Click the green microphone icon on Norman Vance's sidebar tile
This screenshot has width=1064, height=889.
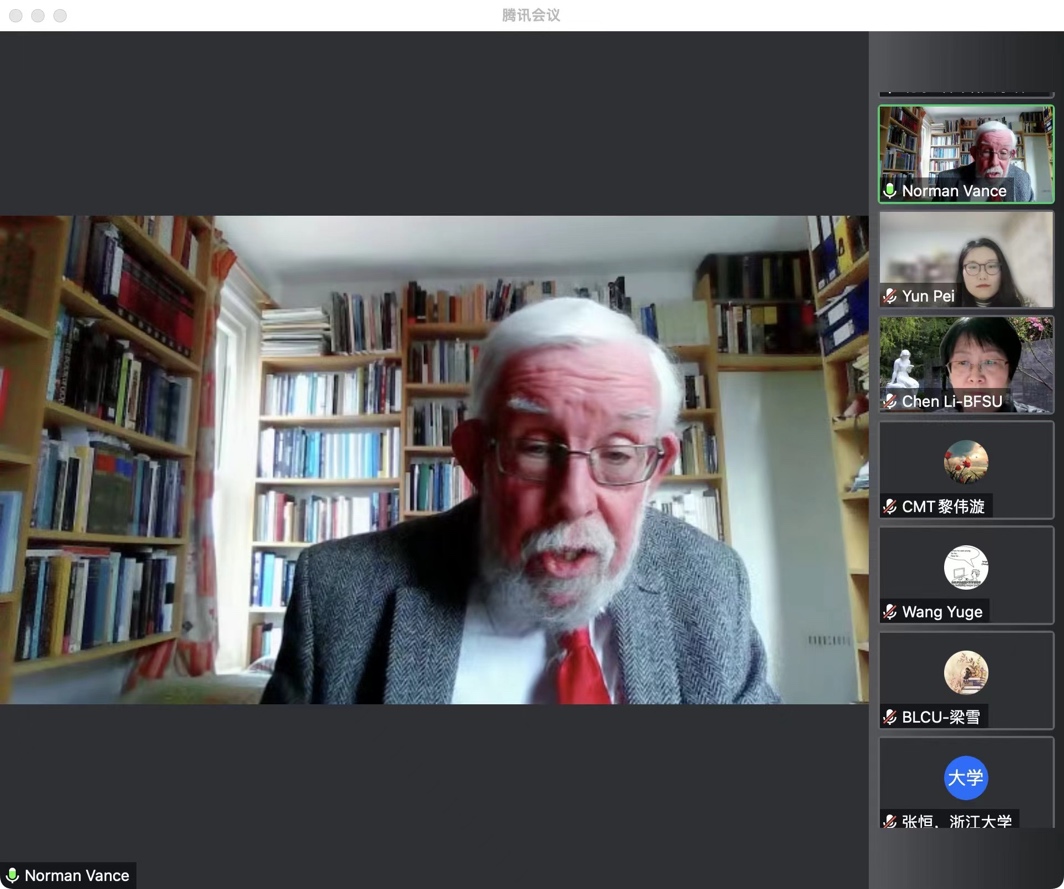click(x=889, y=190)
